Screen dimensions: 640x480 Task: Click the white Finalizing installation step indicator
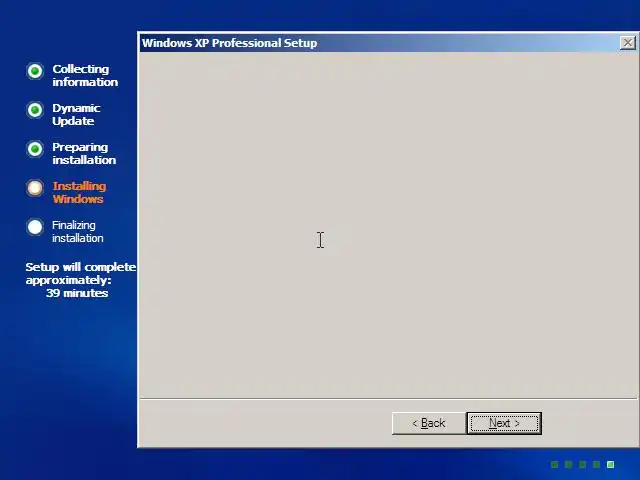click(35, 227)
